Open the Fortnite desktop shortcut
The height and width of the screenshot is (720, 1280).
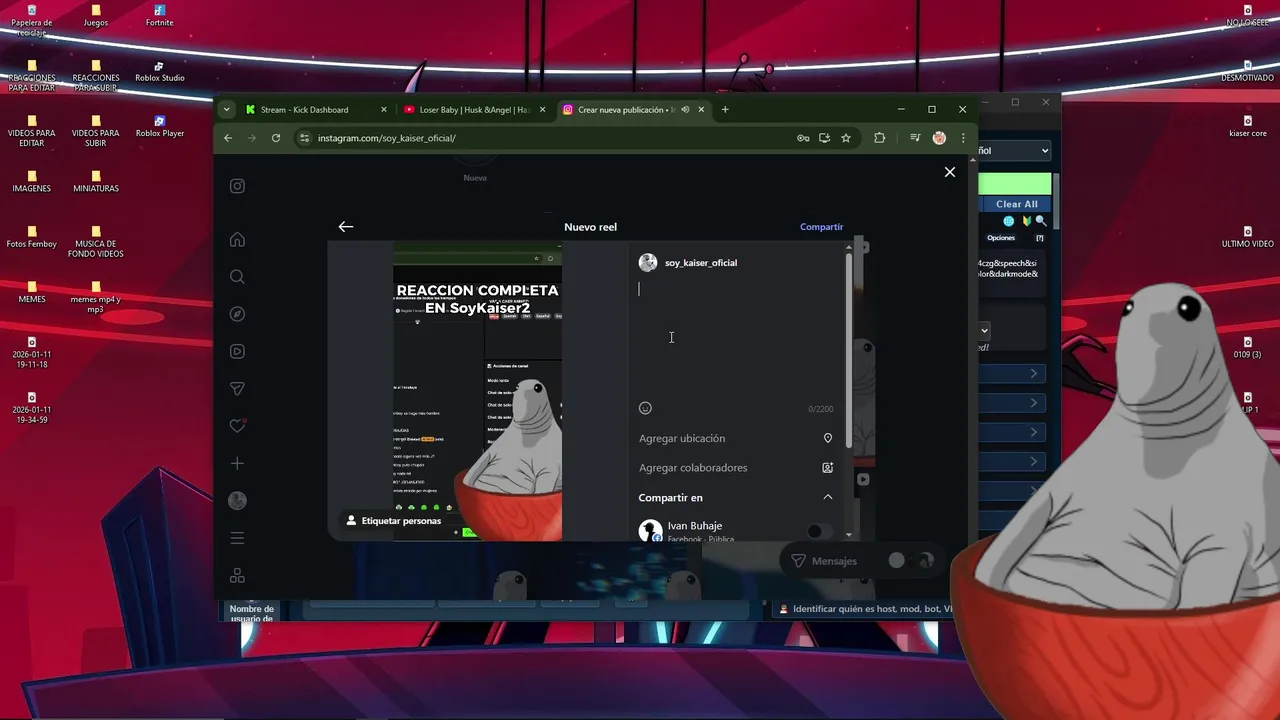coord(159,17)
